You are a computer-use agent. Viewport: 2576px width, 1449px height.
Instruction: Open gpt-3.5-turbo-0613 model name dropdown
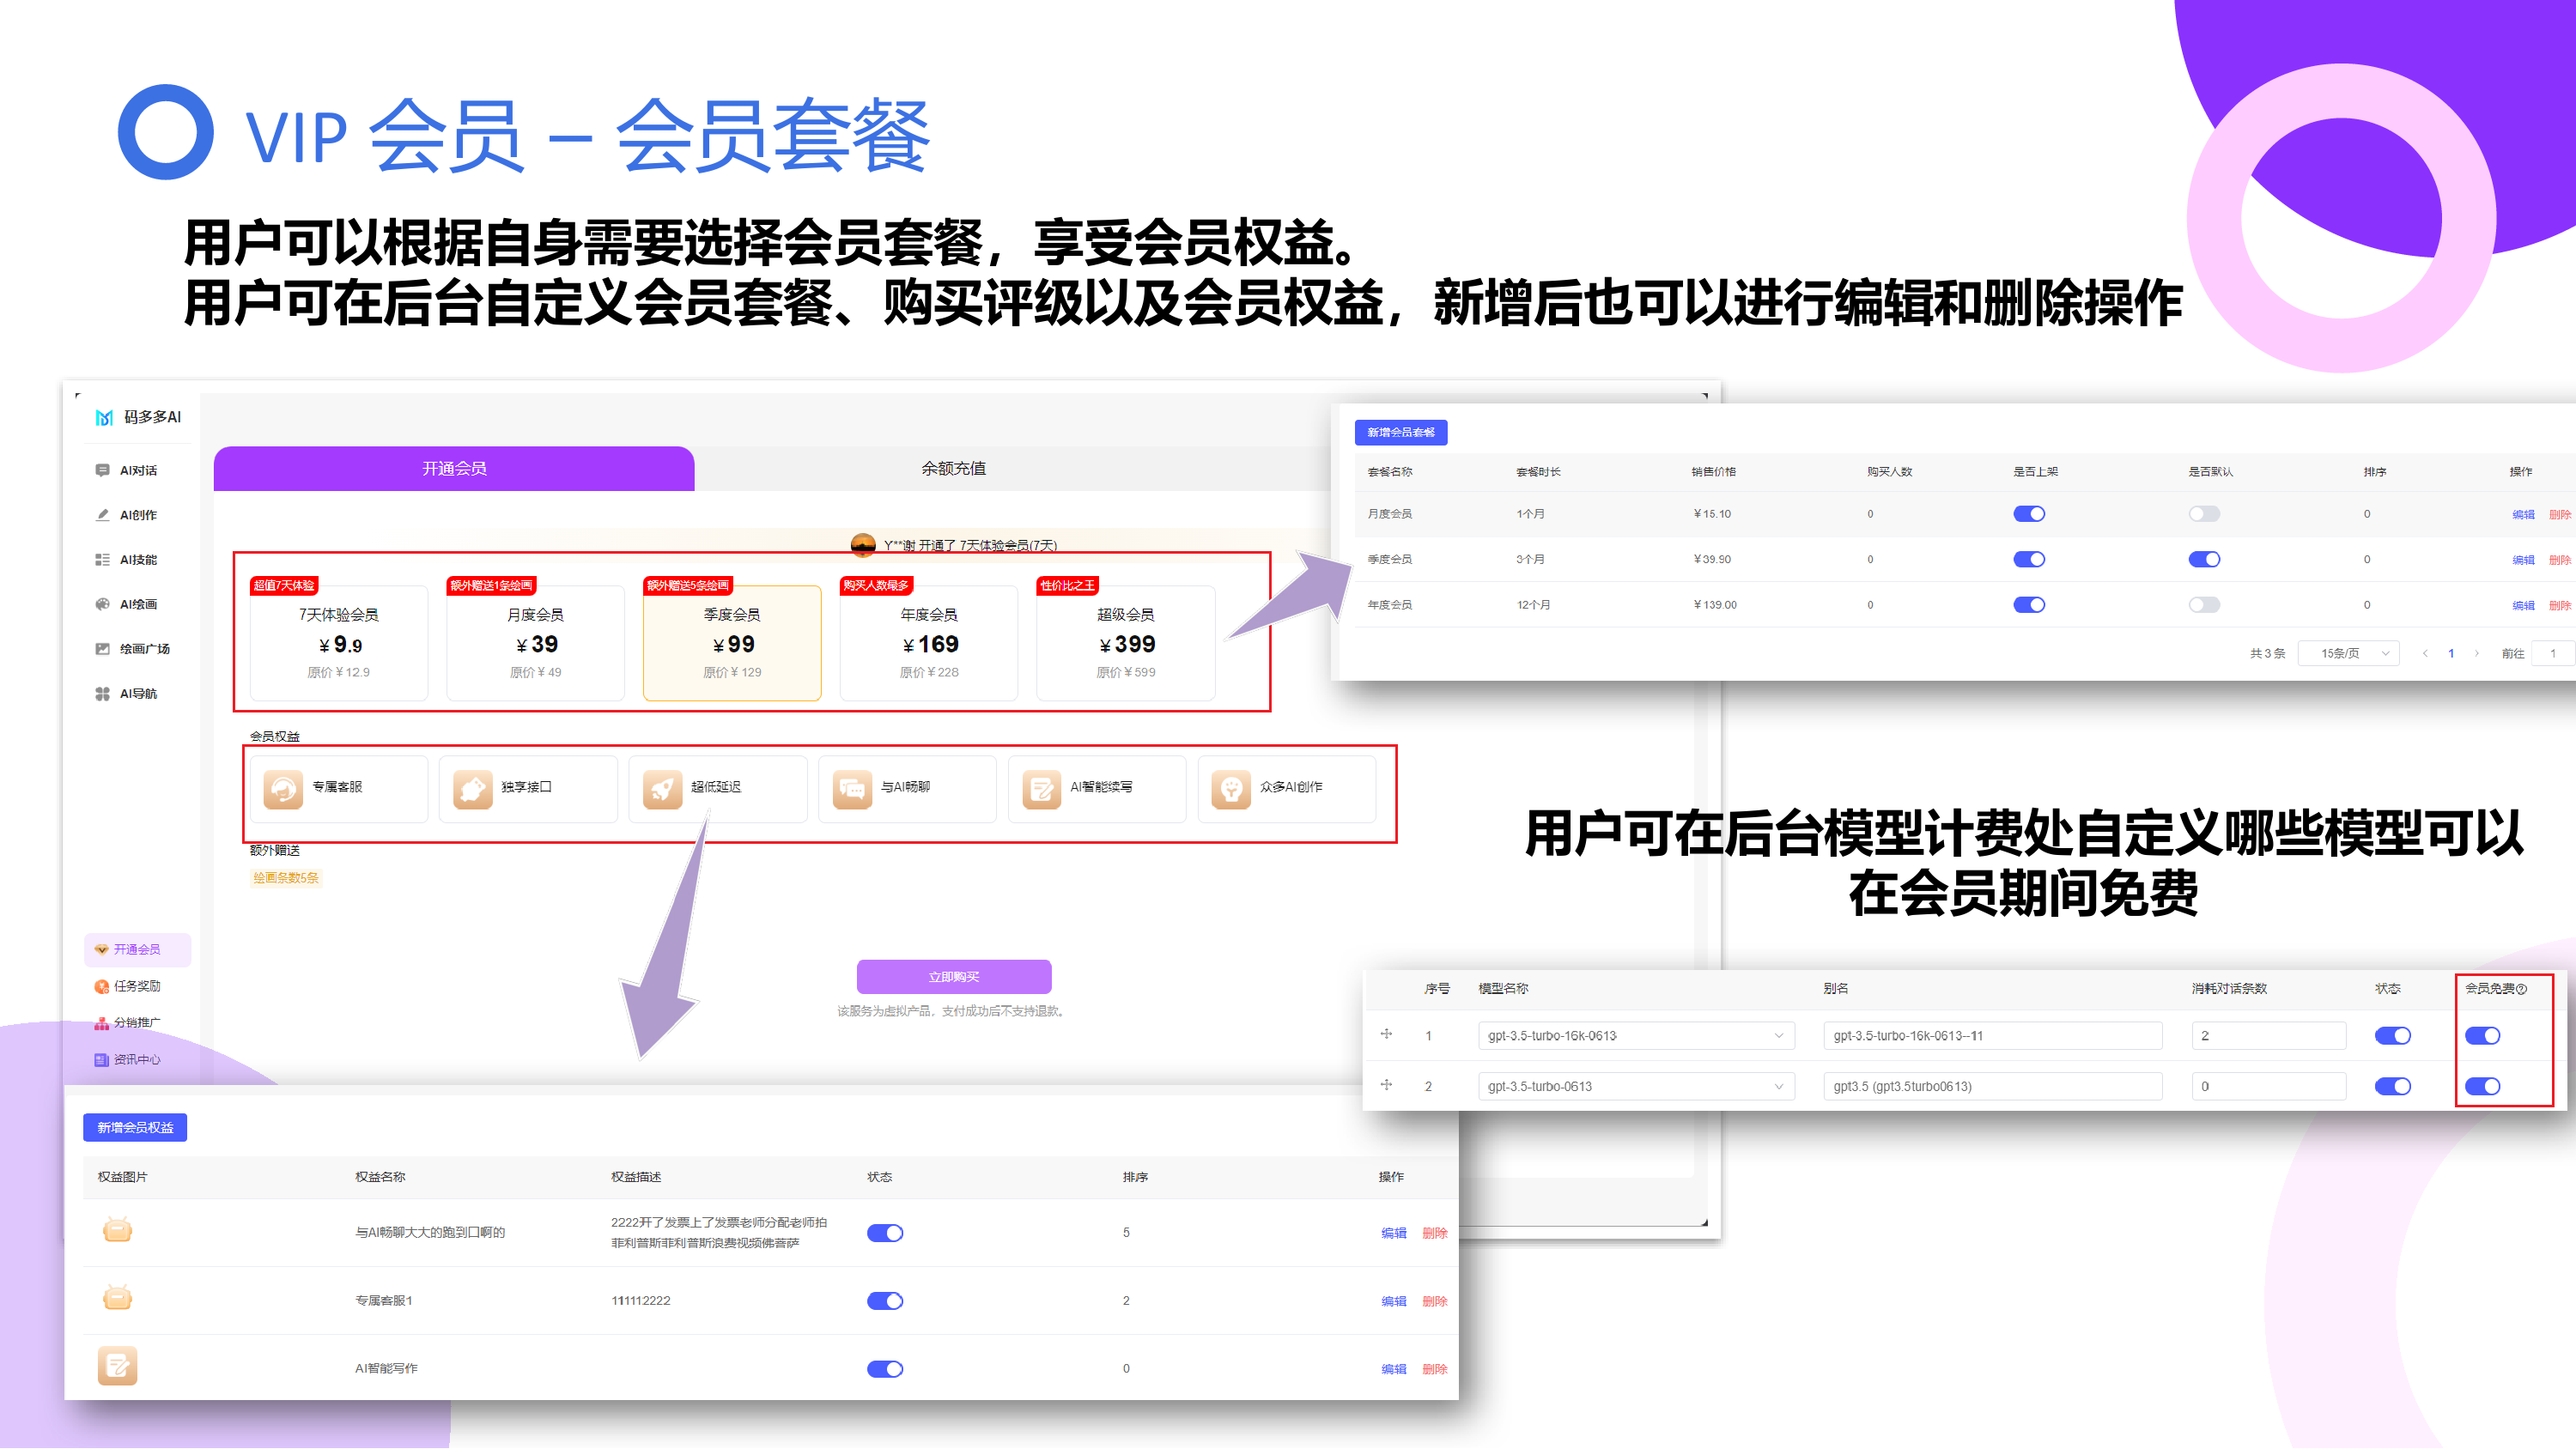pyautogui.click(x=1778, y=1087)
